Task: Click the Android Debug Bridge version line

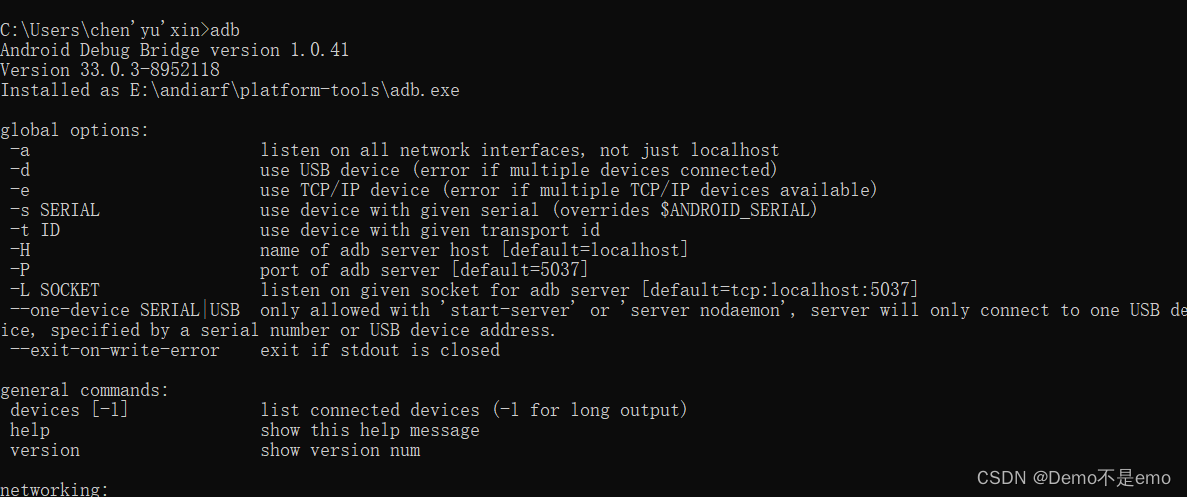Action: click(175, 50)
